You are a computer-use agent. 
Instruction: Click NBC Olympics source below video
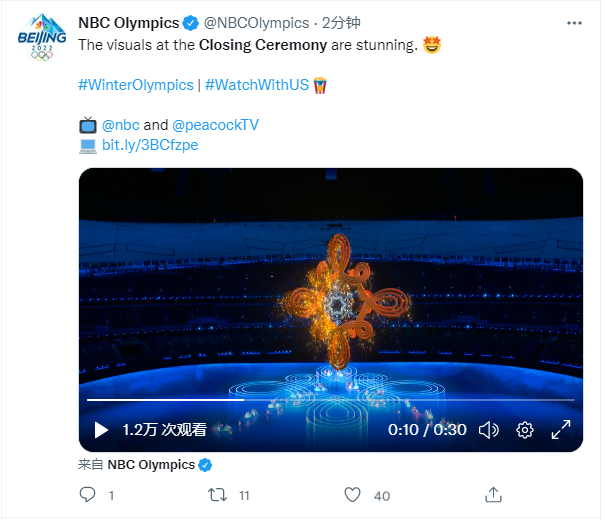point(151,465)
